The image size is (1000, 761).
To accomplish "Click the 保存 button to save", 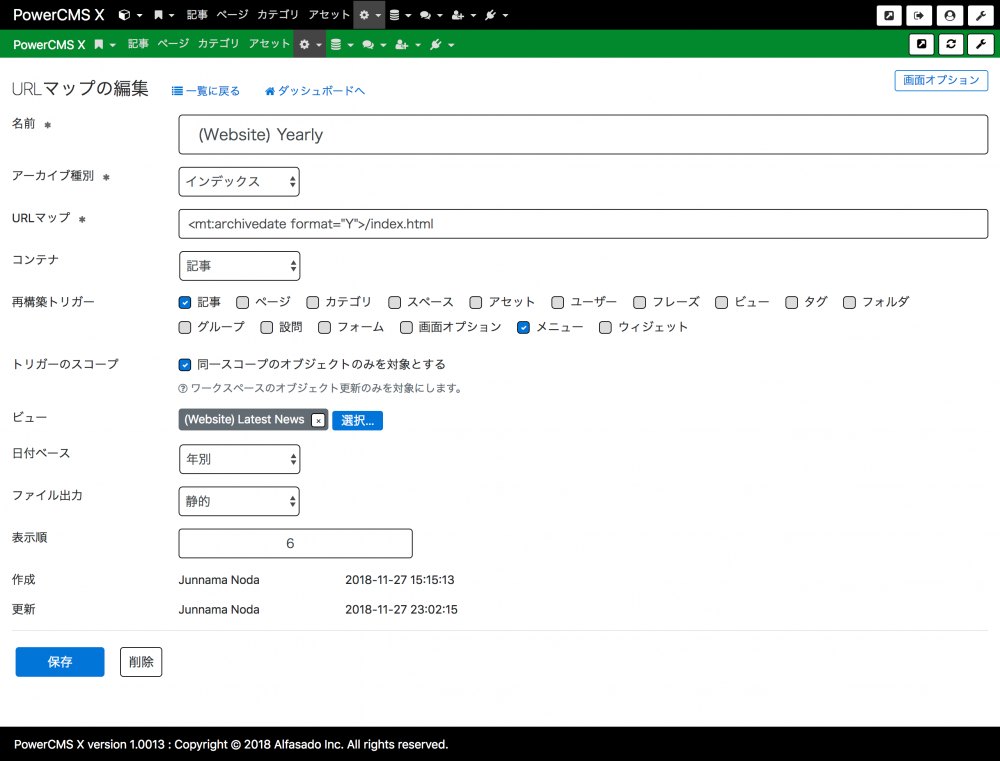I will click(x=59, y=661).
